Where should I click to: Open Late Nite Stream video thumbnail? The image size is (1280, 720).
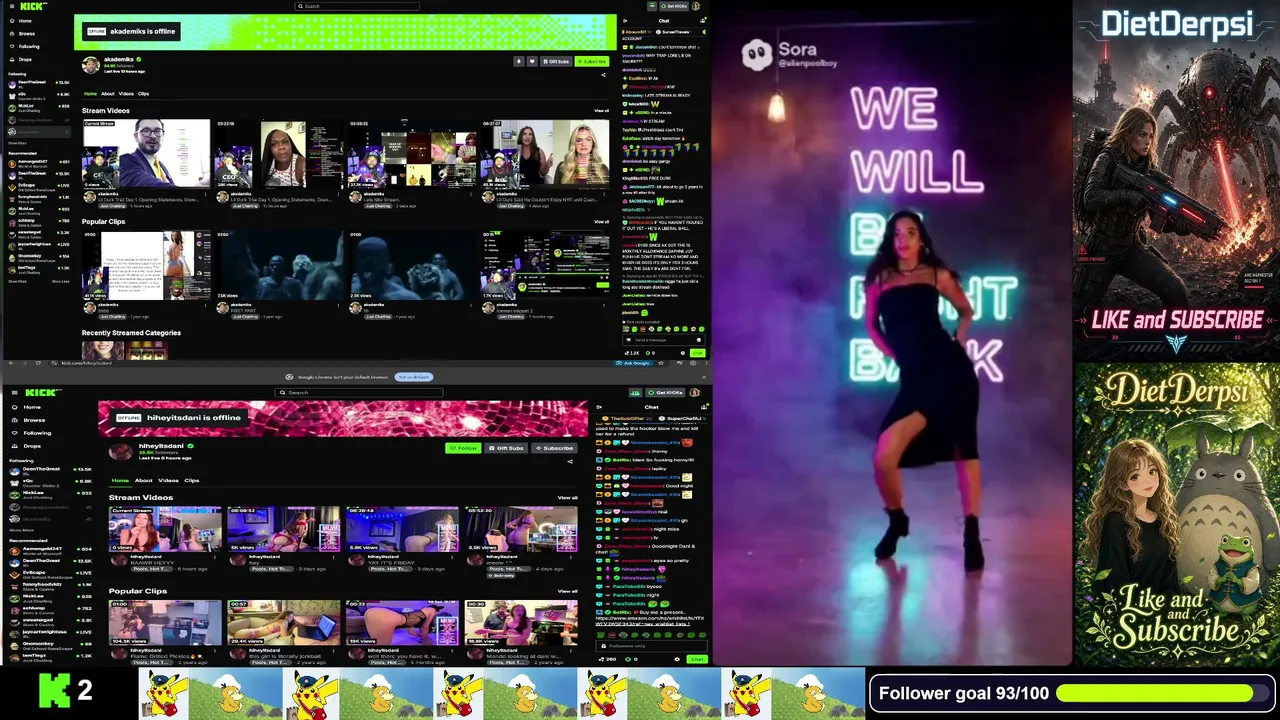(412, 153)
